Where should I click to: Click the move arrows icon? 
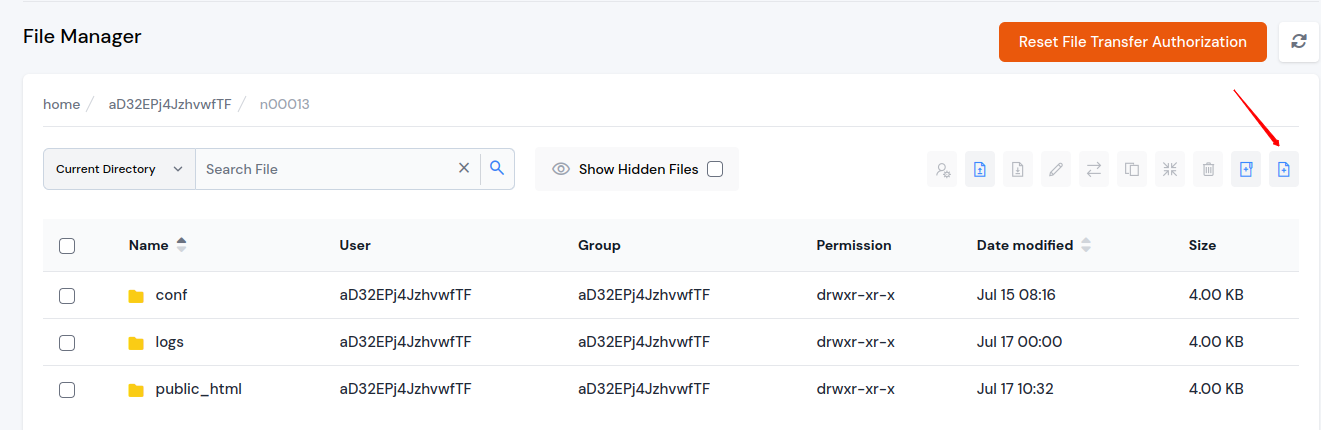tap(1094, 170)
